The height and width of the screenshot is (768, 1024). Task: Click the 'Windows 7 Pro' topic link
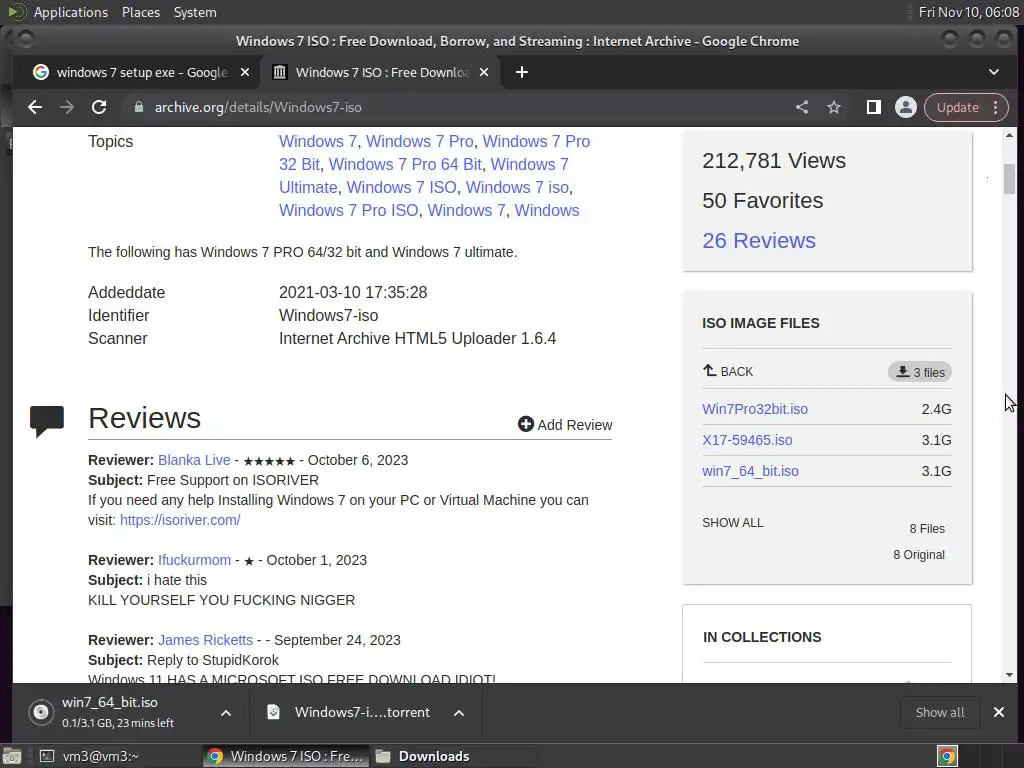pos(419,142)
